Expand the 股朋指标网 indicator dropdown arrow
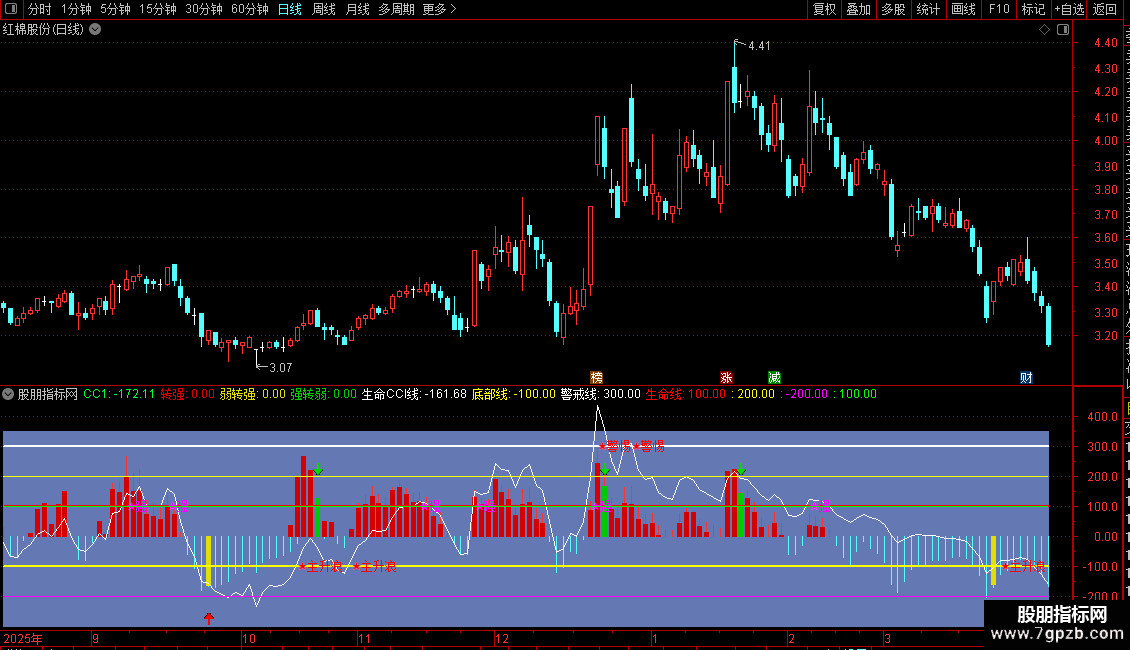1130x650 pixels. pos(8,394)
